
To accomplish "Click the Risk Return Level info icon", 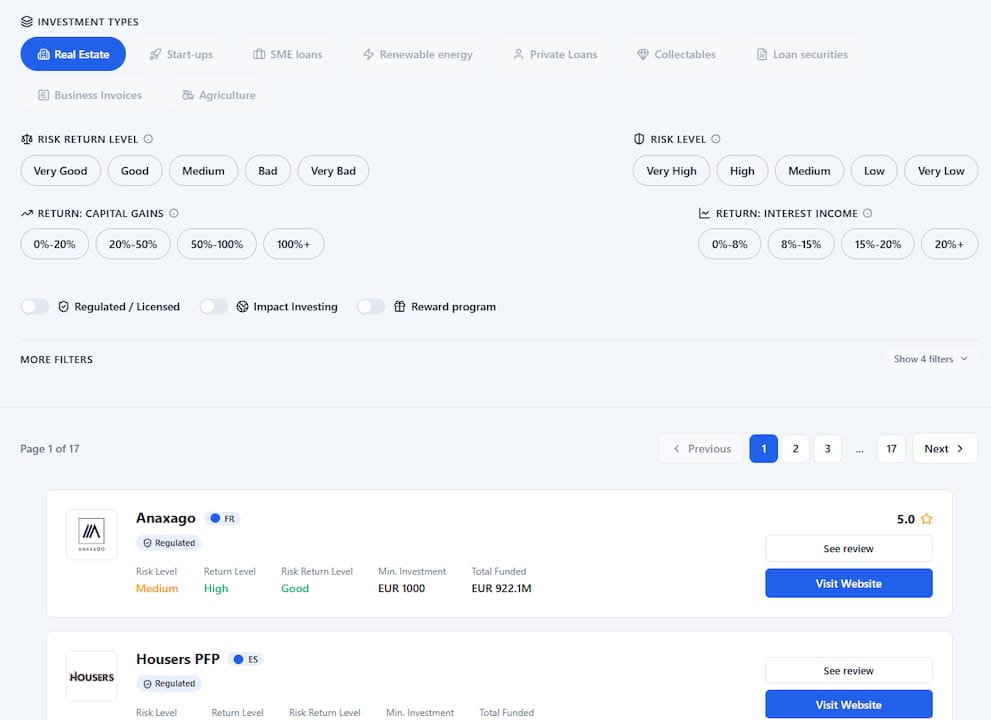I will (148, 139).
